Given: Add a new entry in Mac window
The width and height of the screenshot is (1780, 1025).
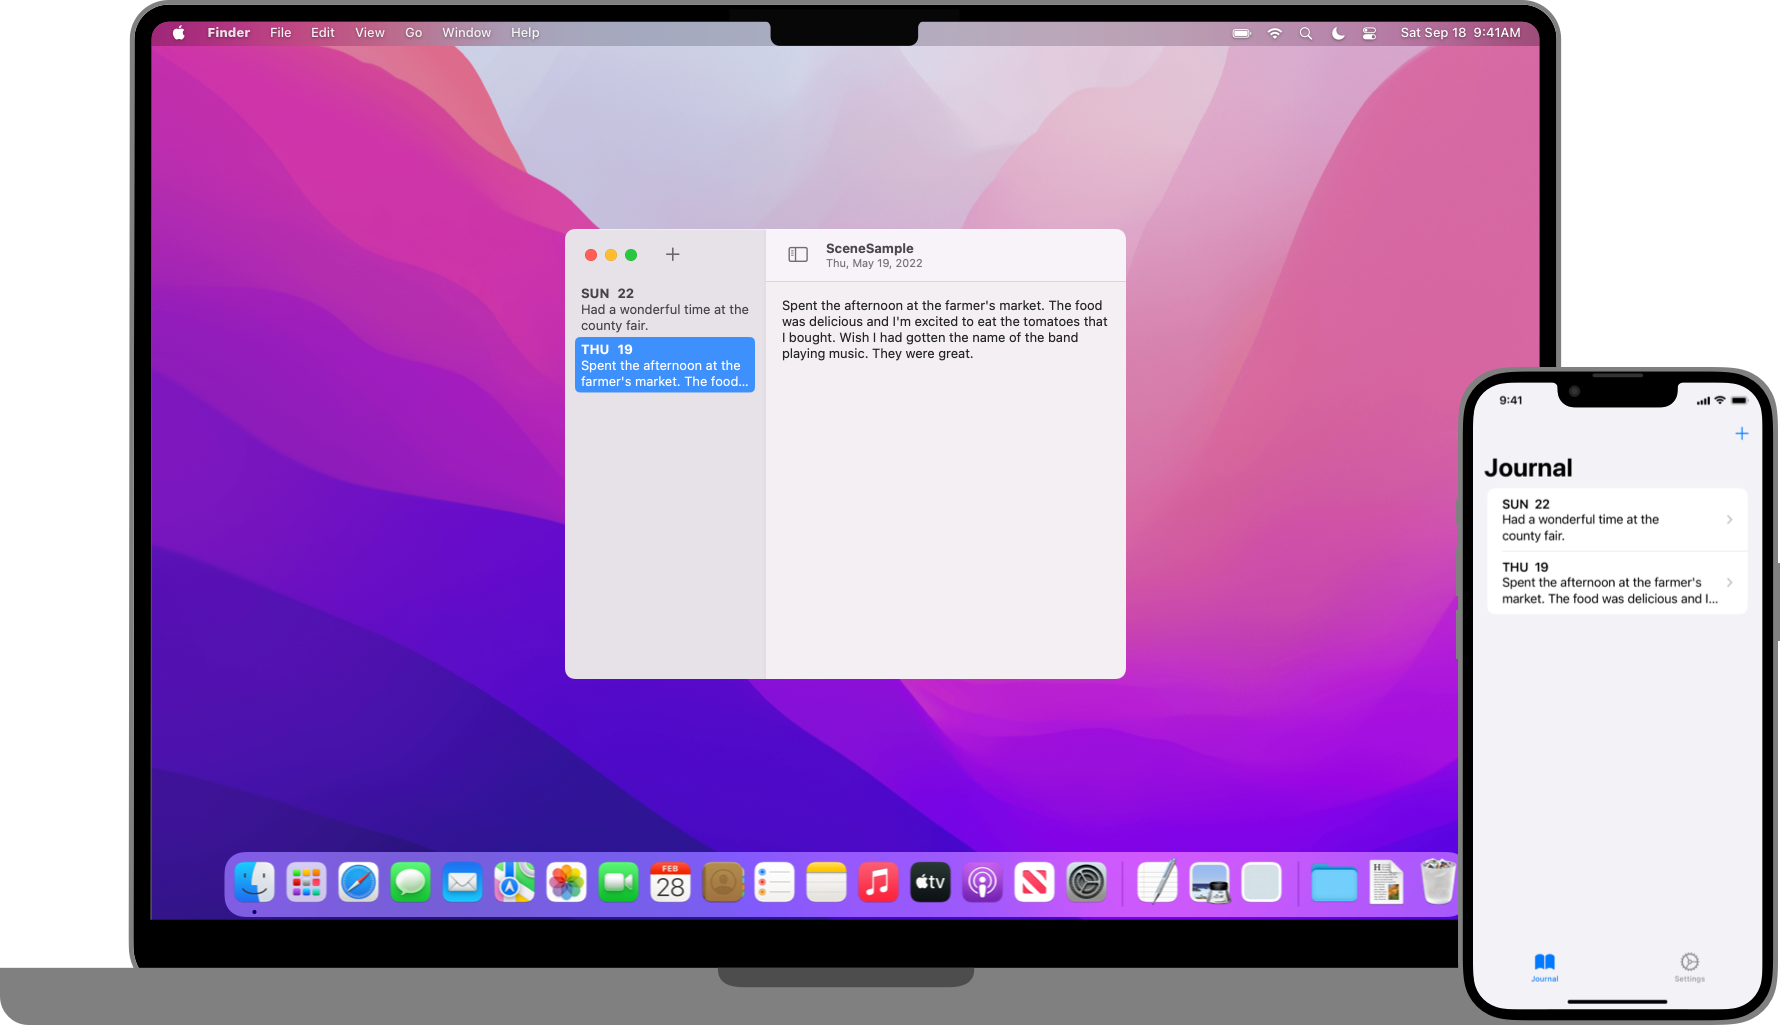Looking at the screenshot, I should [x=673, y=255].
